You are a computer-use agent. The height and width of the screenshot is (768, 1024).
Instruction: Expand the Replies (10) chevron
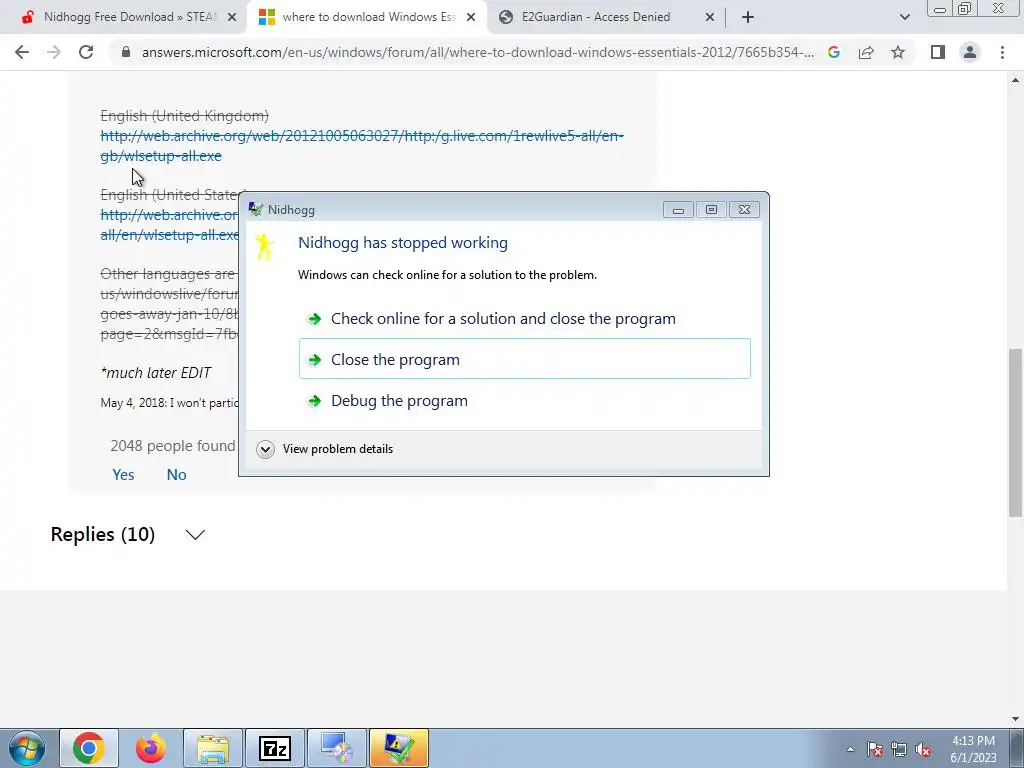click(195, 534)
